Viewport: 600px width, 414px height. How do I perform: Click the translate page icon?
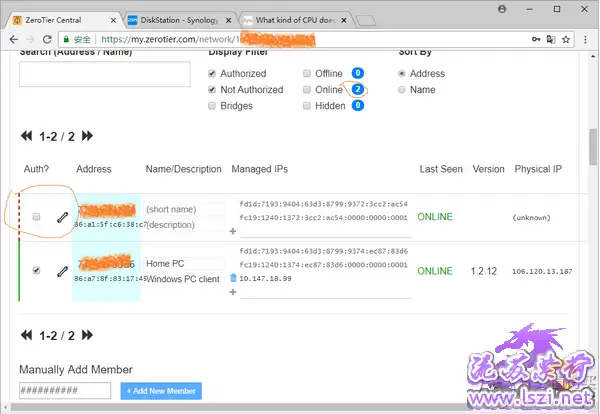click(x=551, y=39)
